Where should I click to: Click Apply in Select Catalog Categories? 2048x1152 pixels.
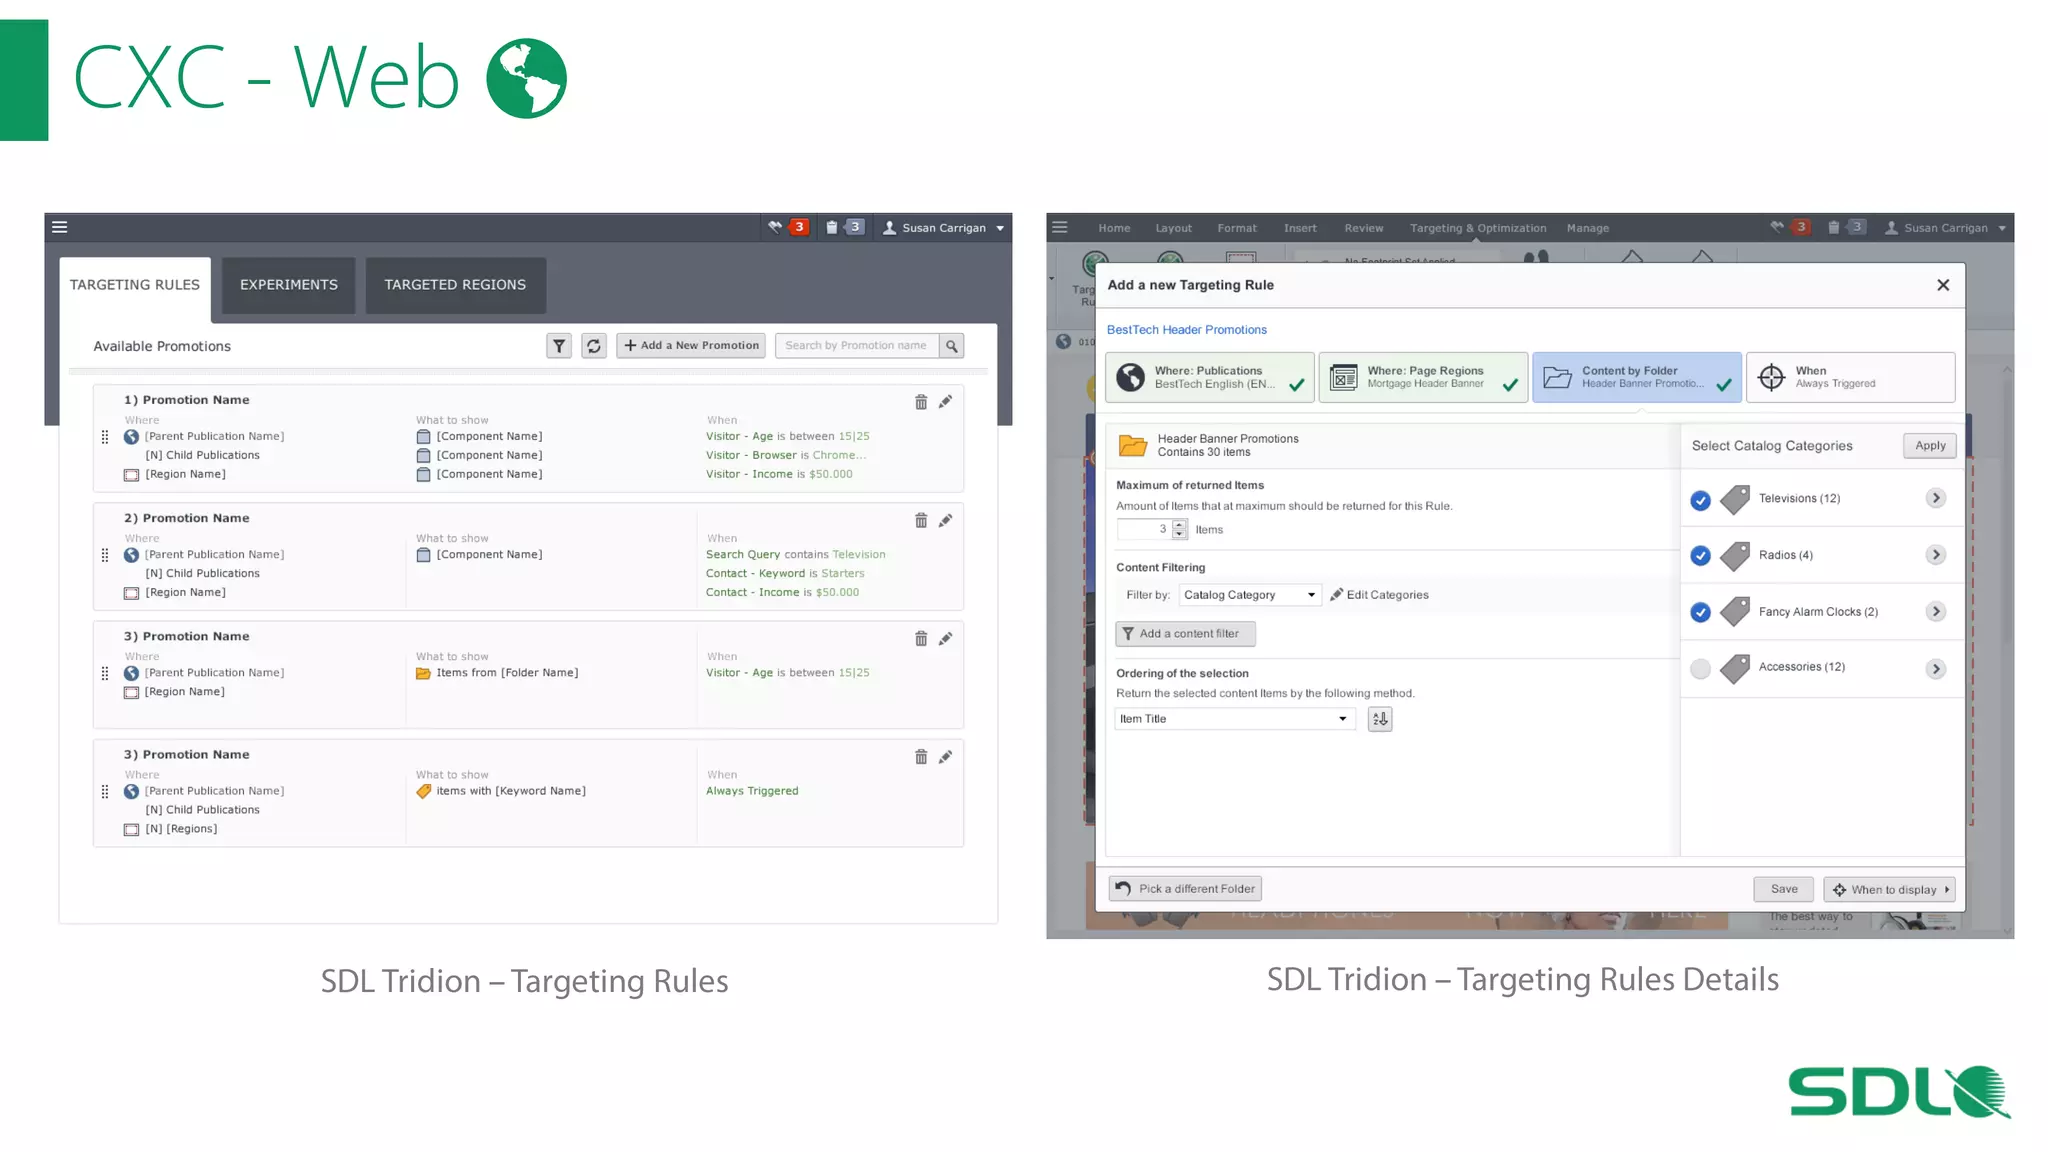point(1930,446)
